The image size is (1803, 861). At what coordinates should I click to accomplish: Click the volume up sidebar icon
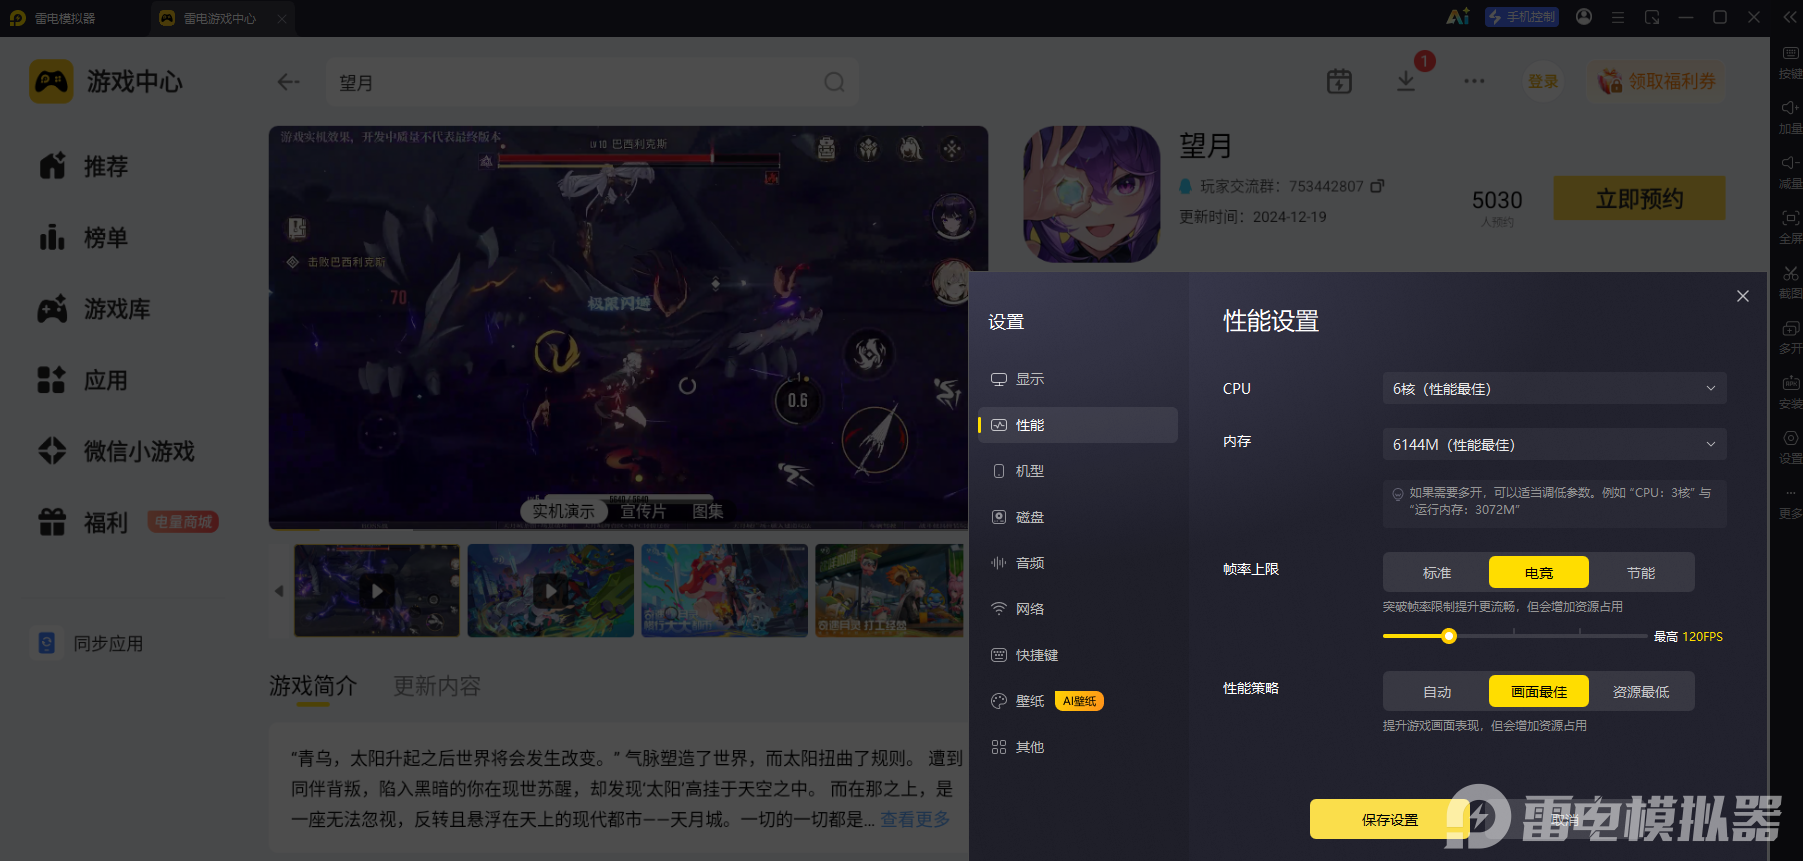1790,117
